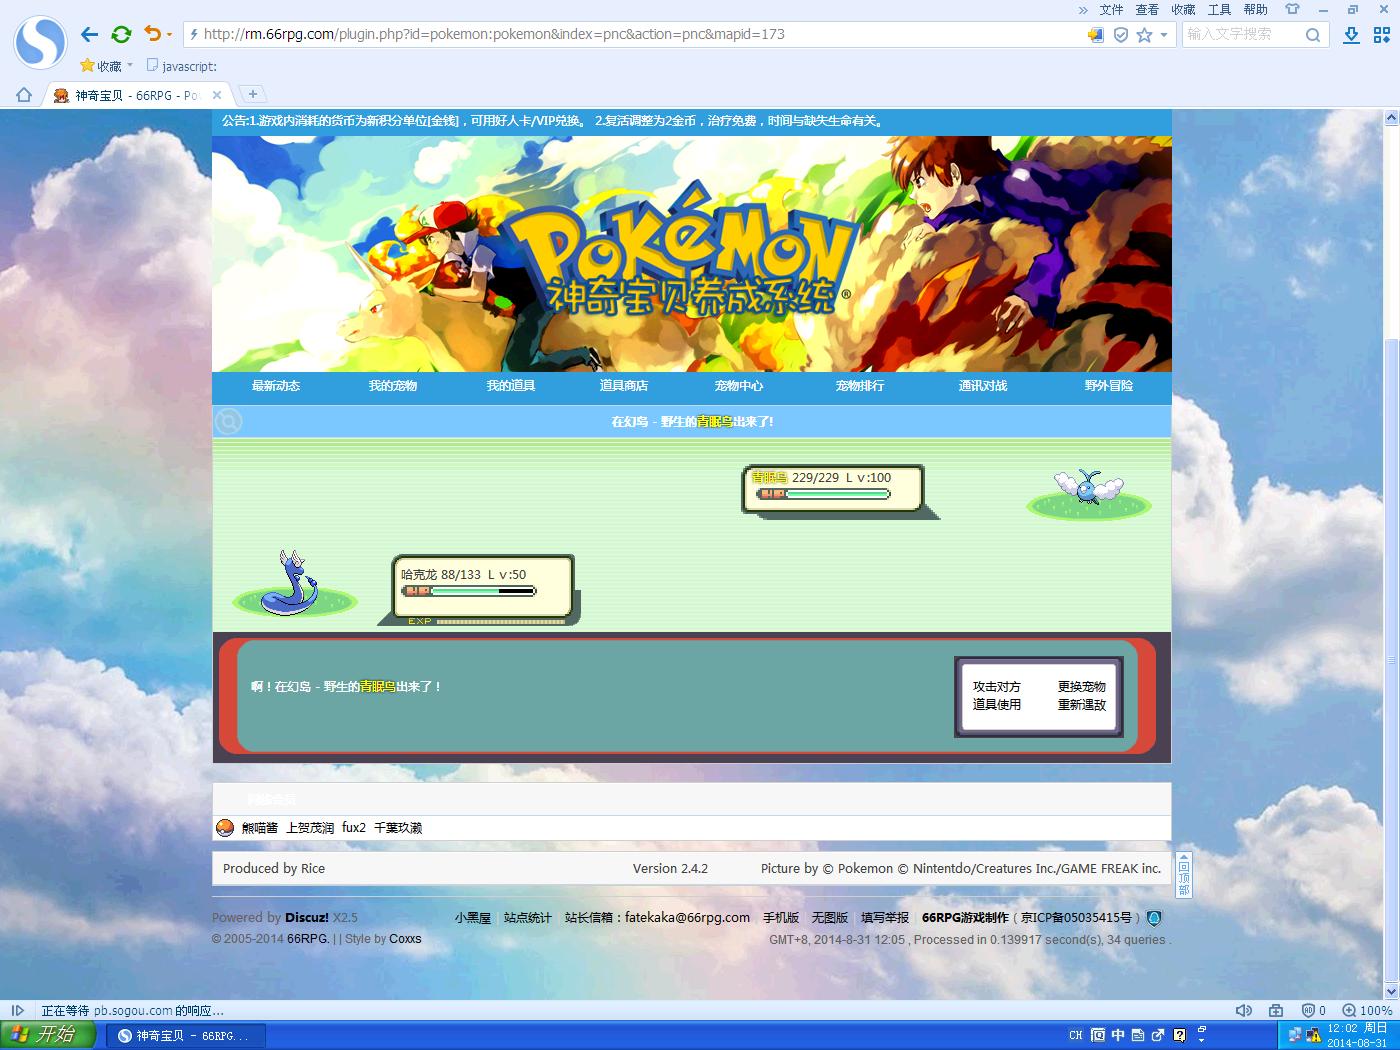Bookmark page with the star icon
Image resolution: width=1400 pixels, height=1050 pixels.
[x=1144, y=35]
